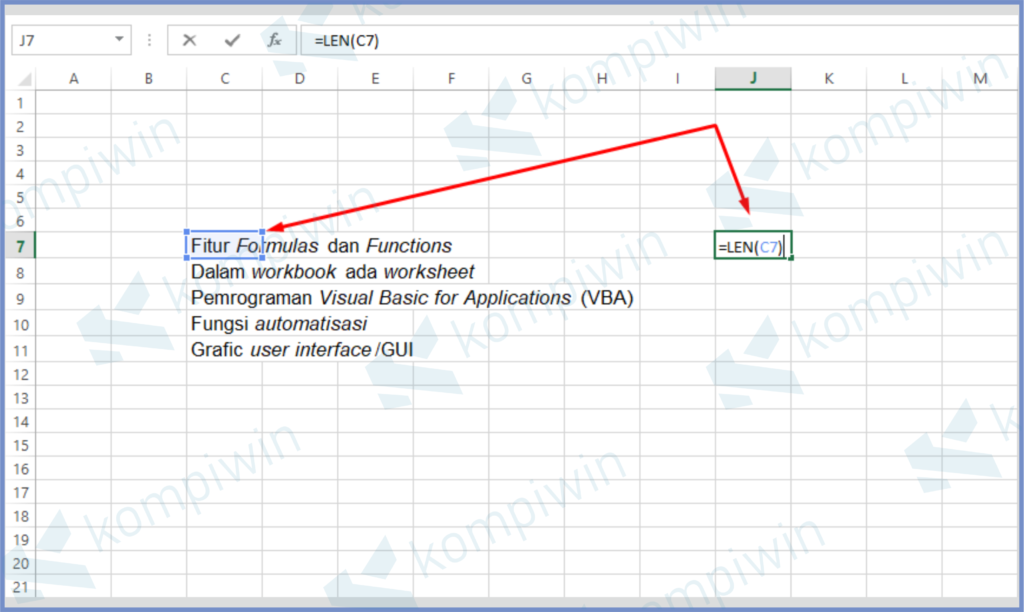Screen dimensions: 1024x612
Task: Click the Select All corner triangle
Action: (24, 79)
